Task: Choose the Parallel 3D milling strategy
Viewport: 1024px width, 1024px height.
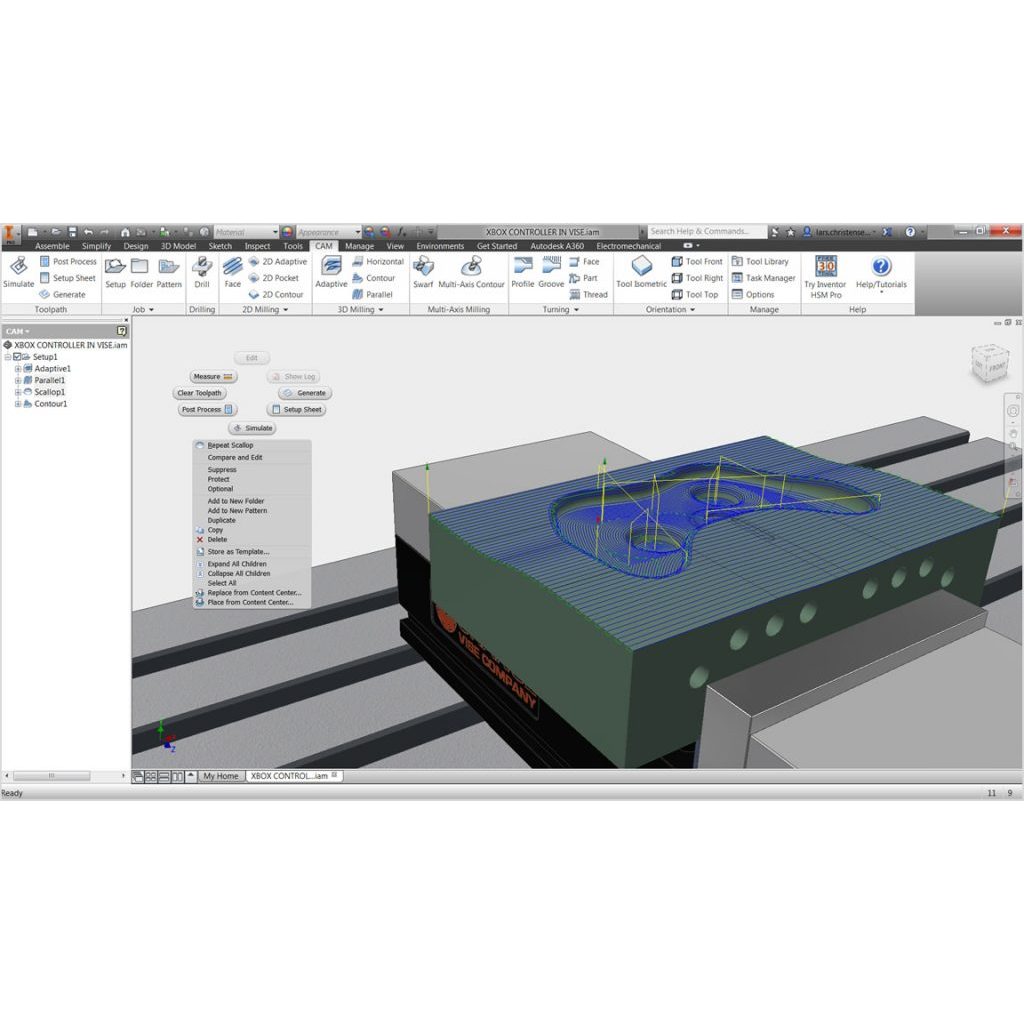Action: coord(373,295)
